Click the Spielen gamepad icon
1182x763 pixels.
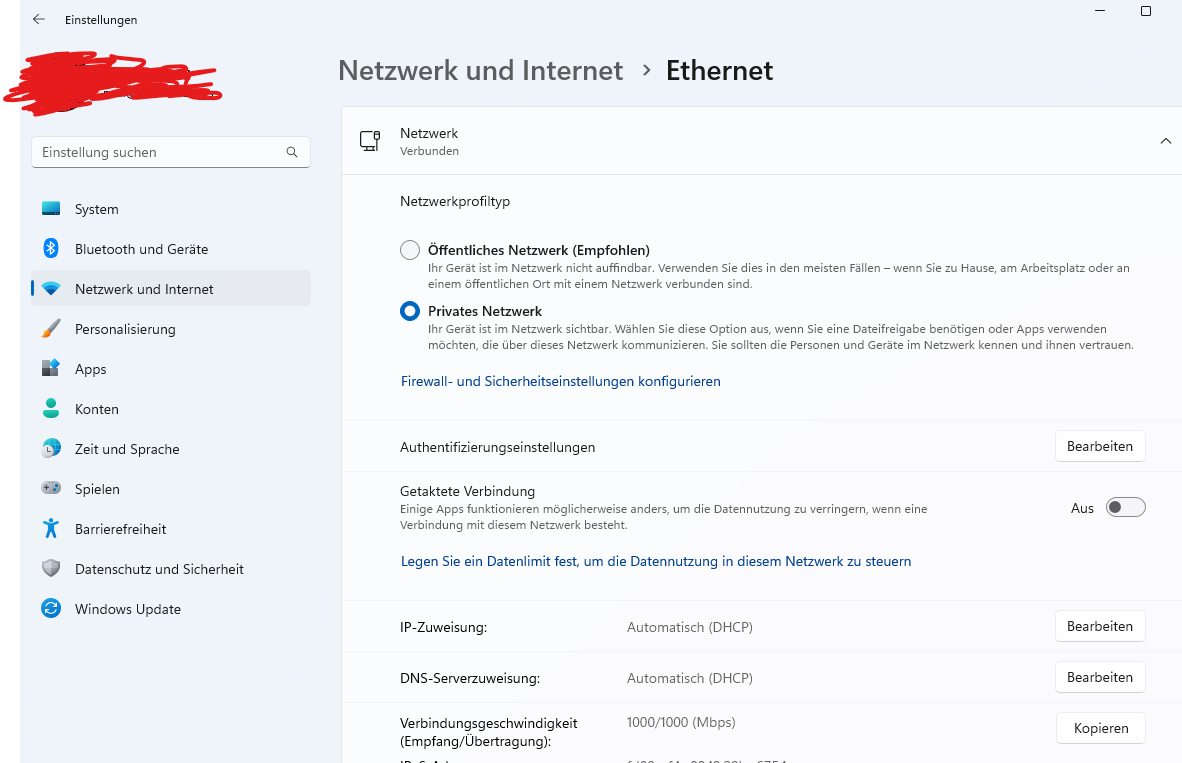coord(51,489)
